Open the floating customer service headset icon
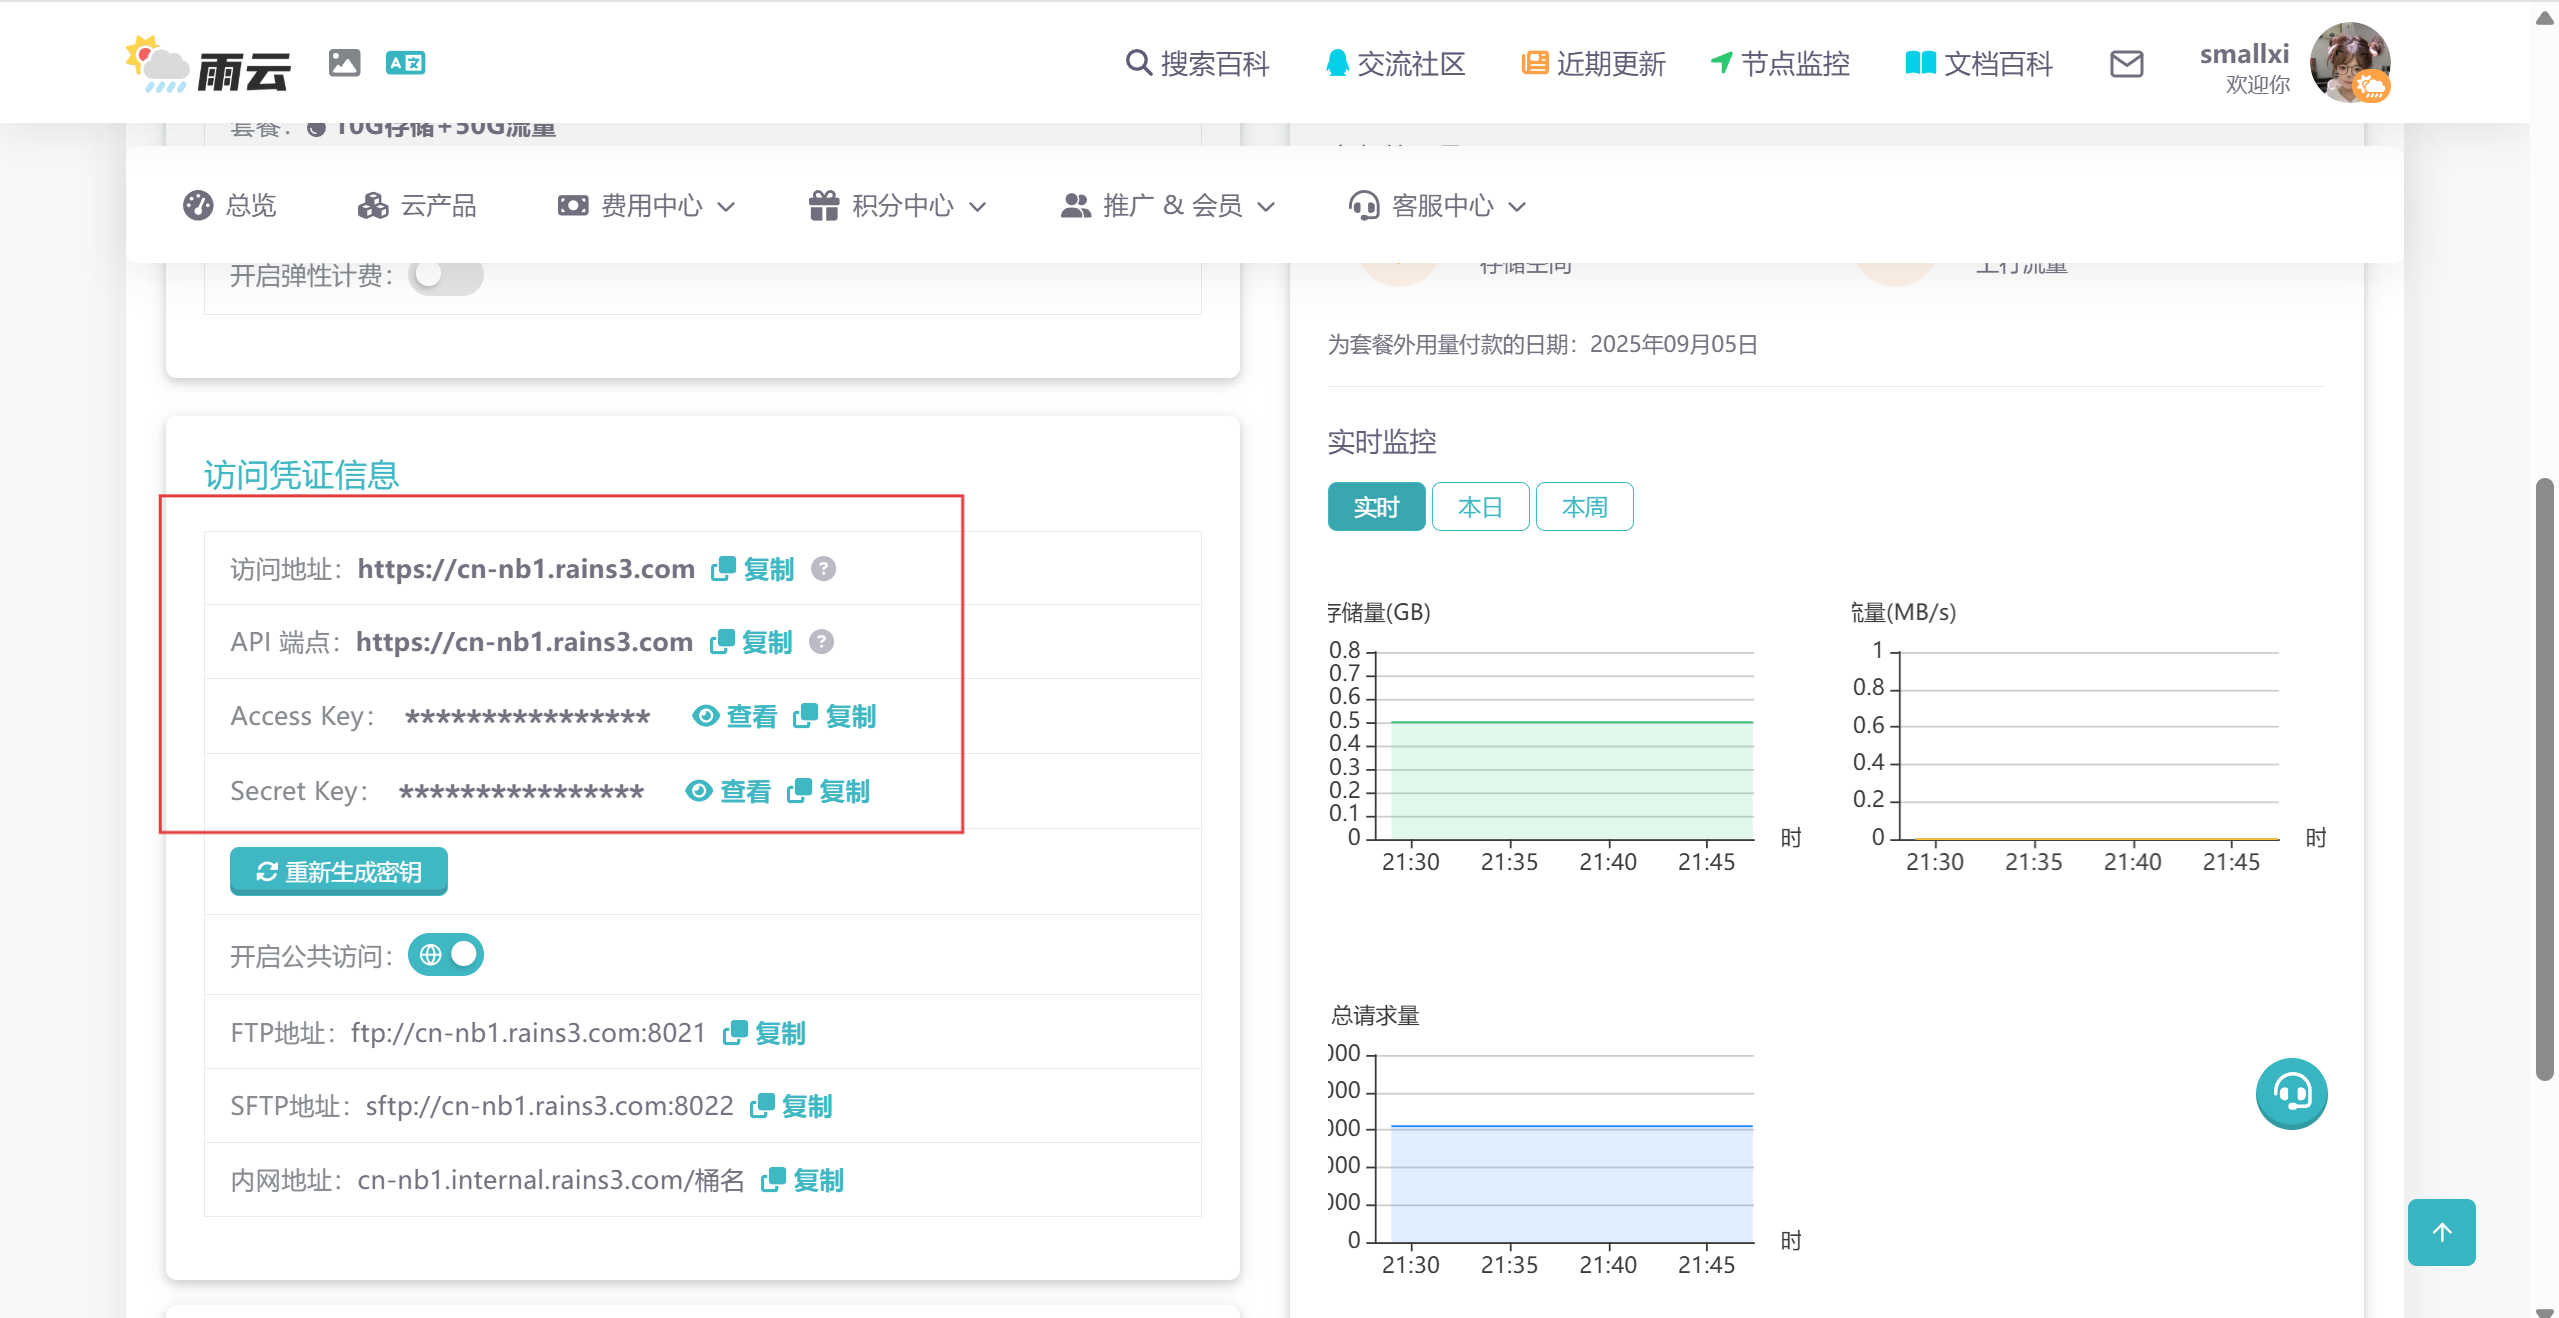The image size is (2559, 1318). (x=2291, y=1093)
